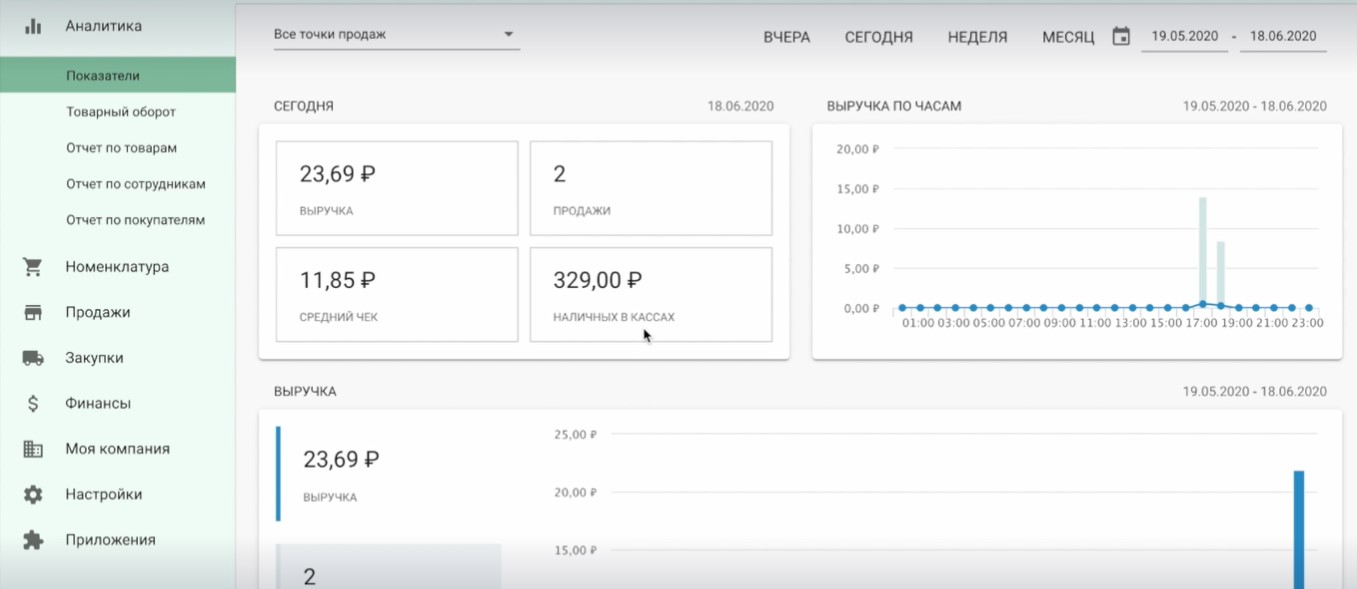Image resolution: width=1357 pixels, height=589 pixels.
Task: Select the Показатели menu item
Action: click(x=118, y=75)
